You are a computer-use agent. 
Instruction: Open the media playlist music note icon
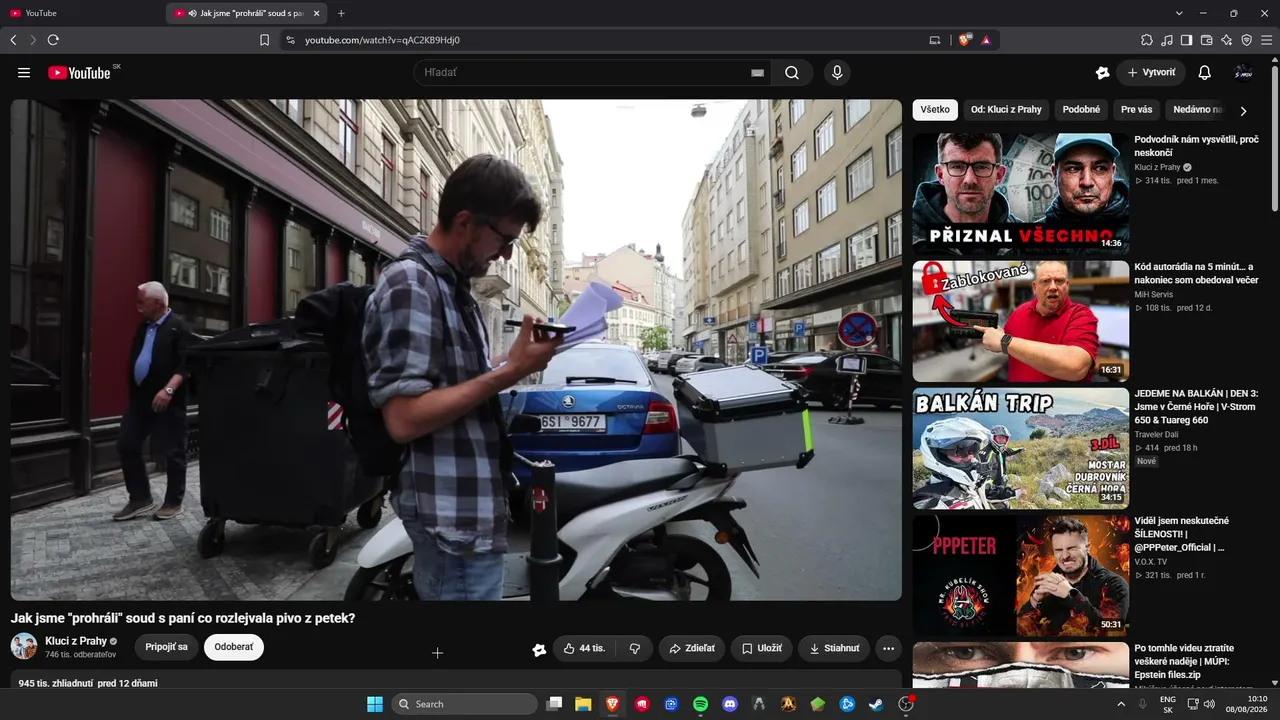1167,40
